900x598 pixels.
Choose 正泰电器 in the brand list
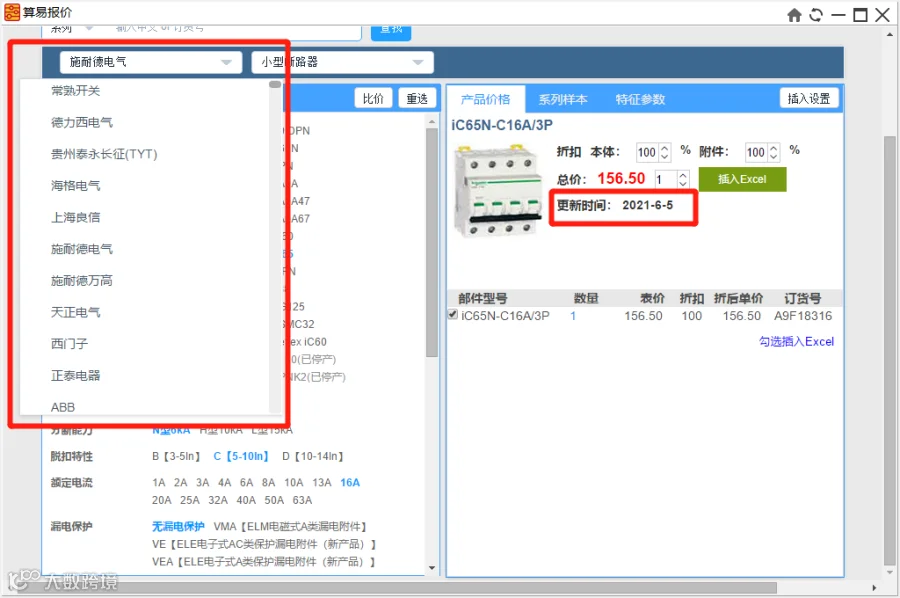click(75, 375)
